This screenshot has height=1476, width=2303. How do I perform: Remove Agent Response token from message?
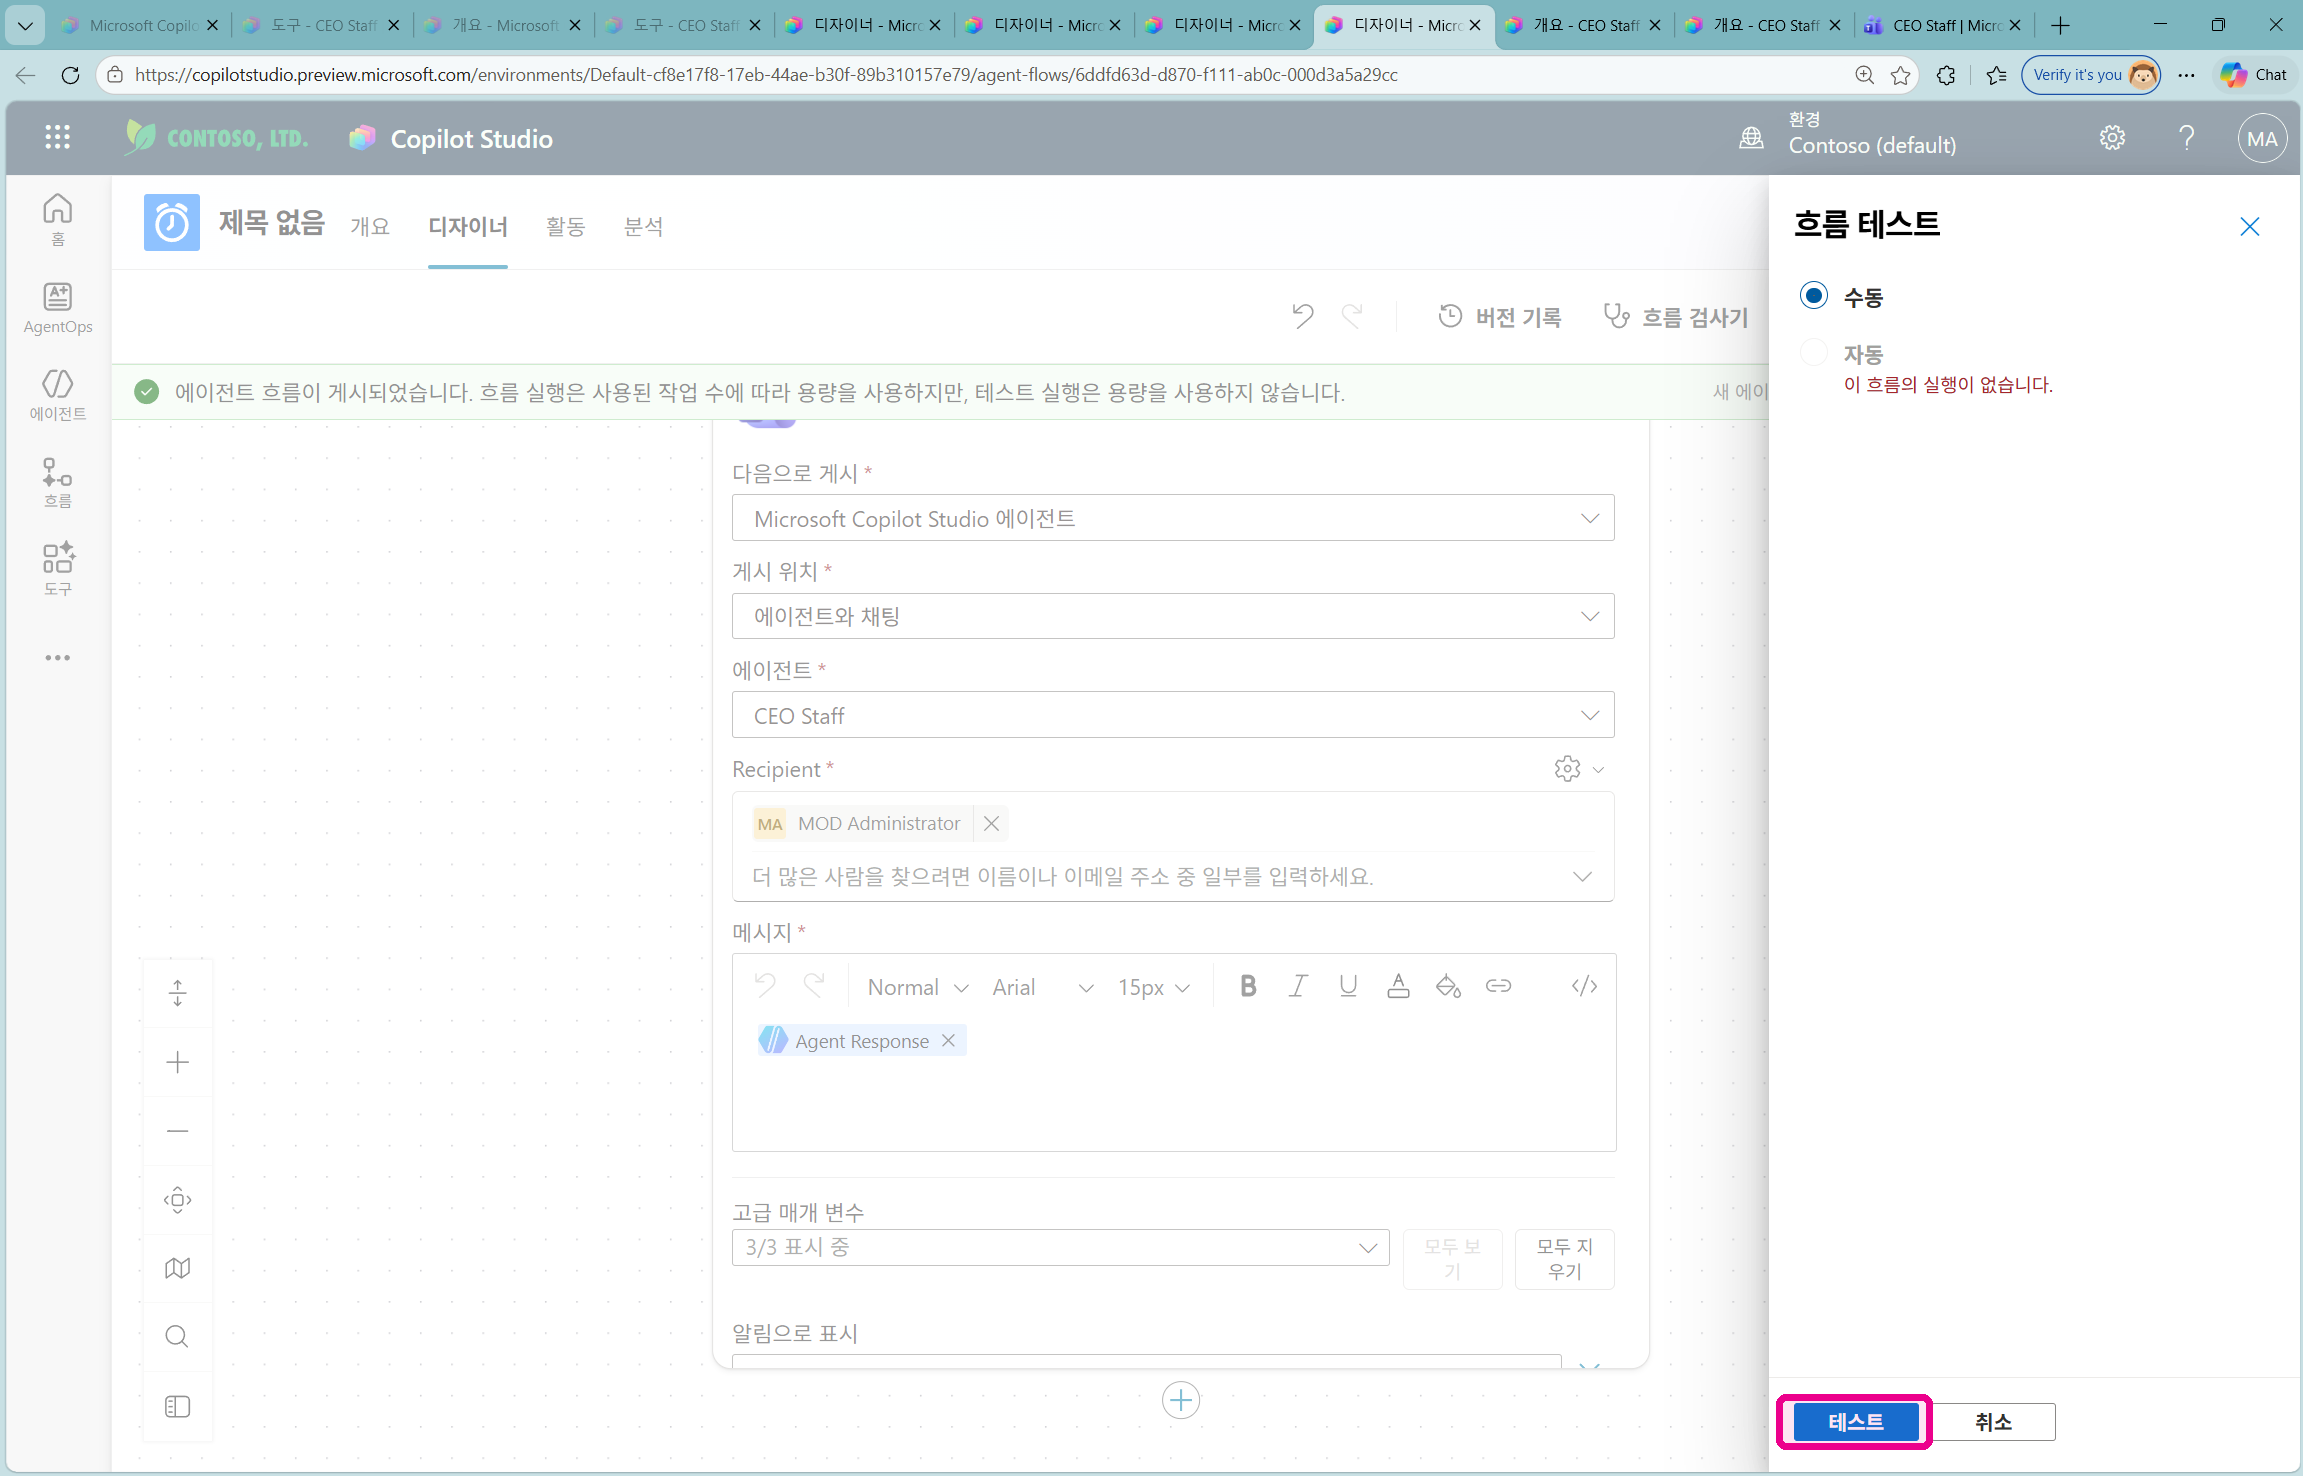click(948, 1041)
